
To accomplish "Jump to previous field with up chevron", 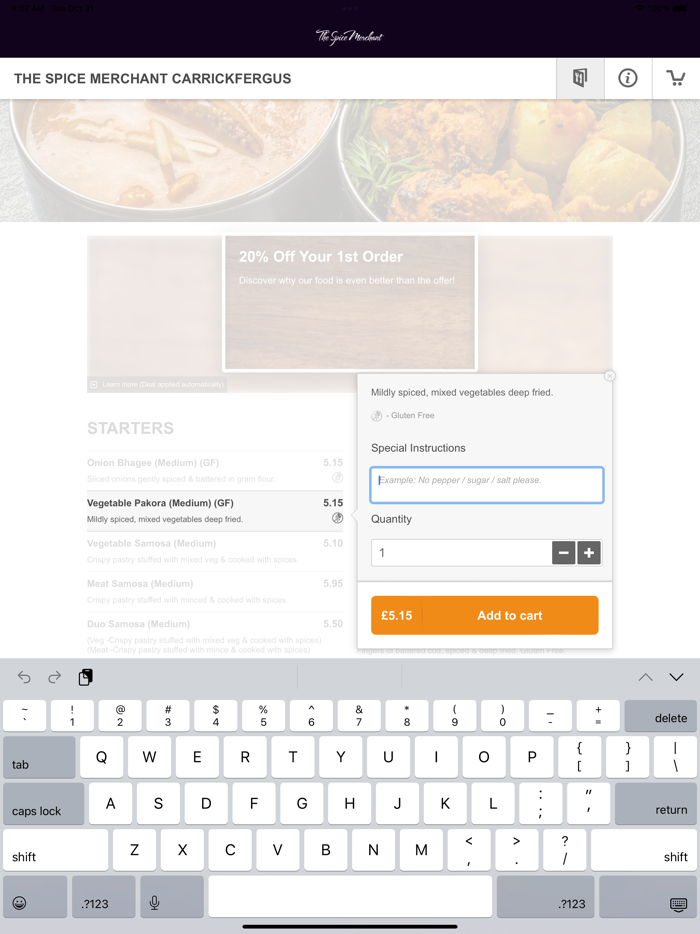I will pos(645,677).
